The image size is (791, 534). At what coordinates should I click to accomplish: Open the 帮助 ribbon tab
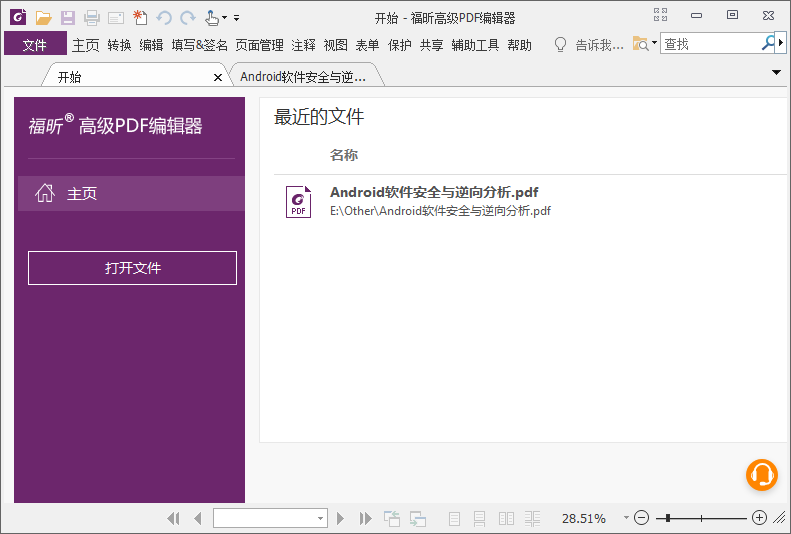[520, 45]
